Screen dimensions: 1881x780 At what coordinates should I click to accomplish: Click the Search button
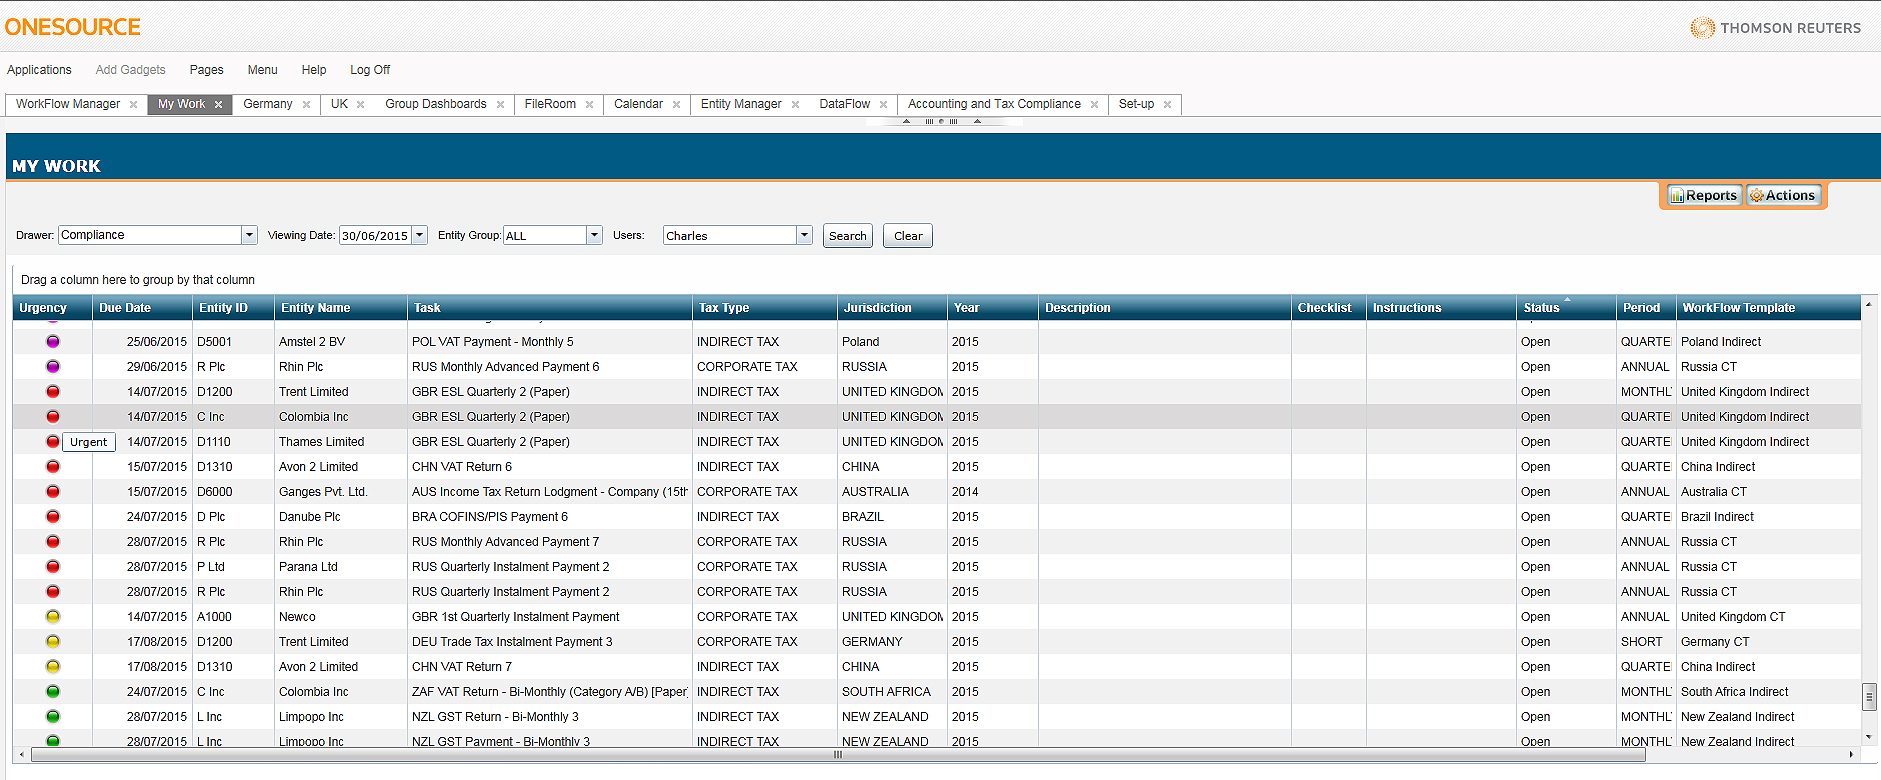coord(848,236)
